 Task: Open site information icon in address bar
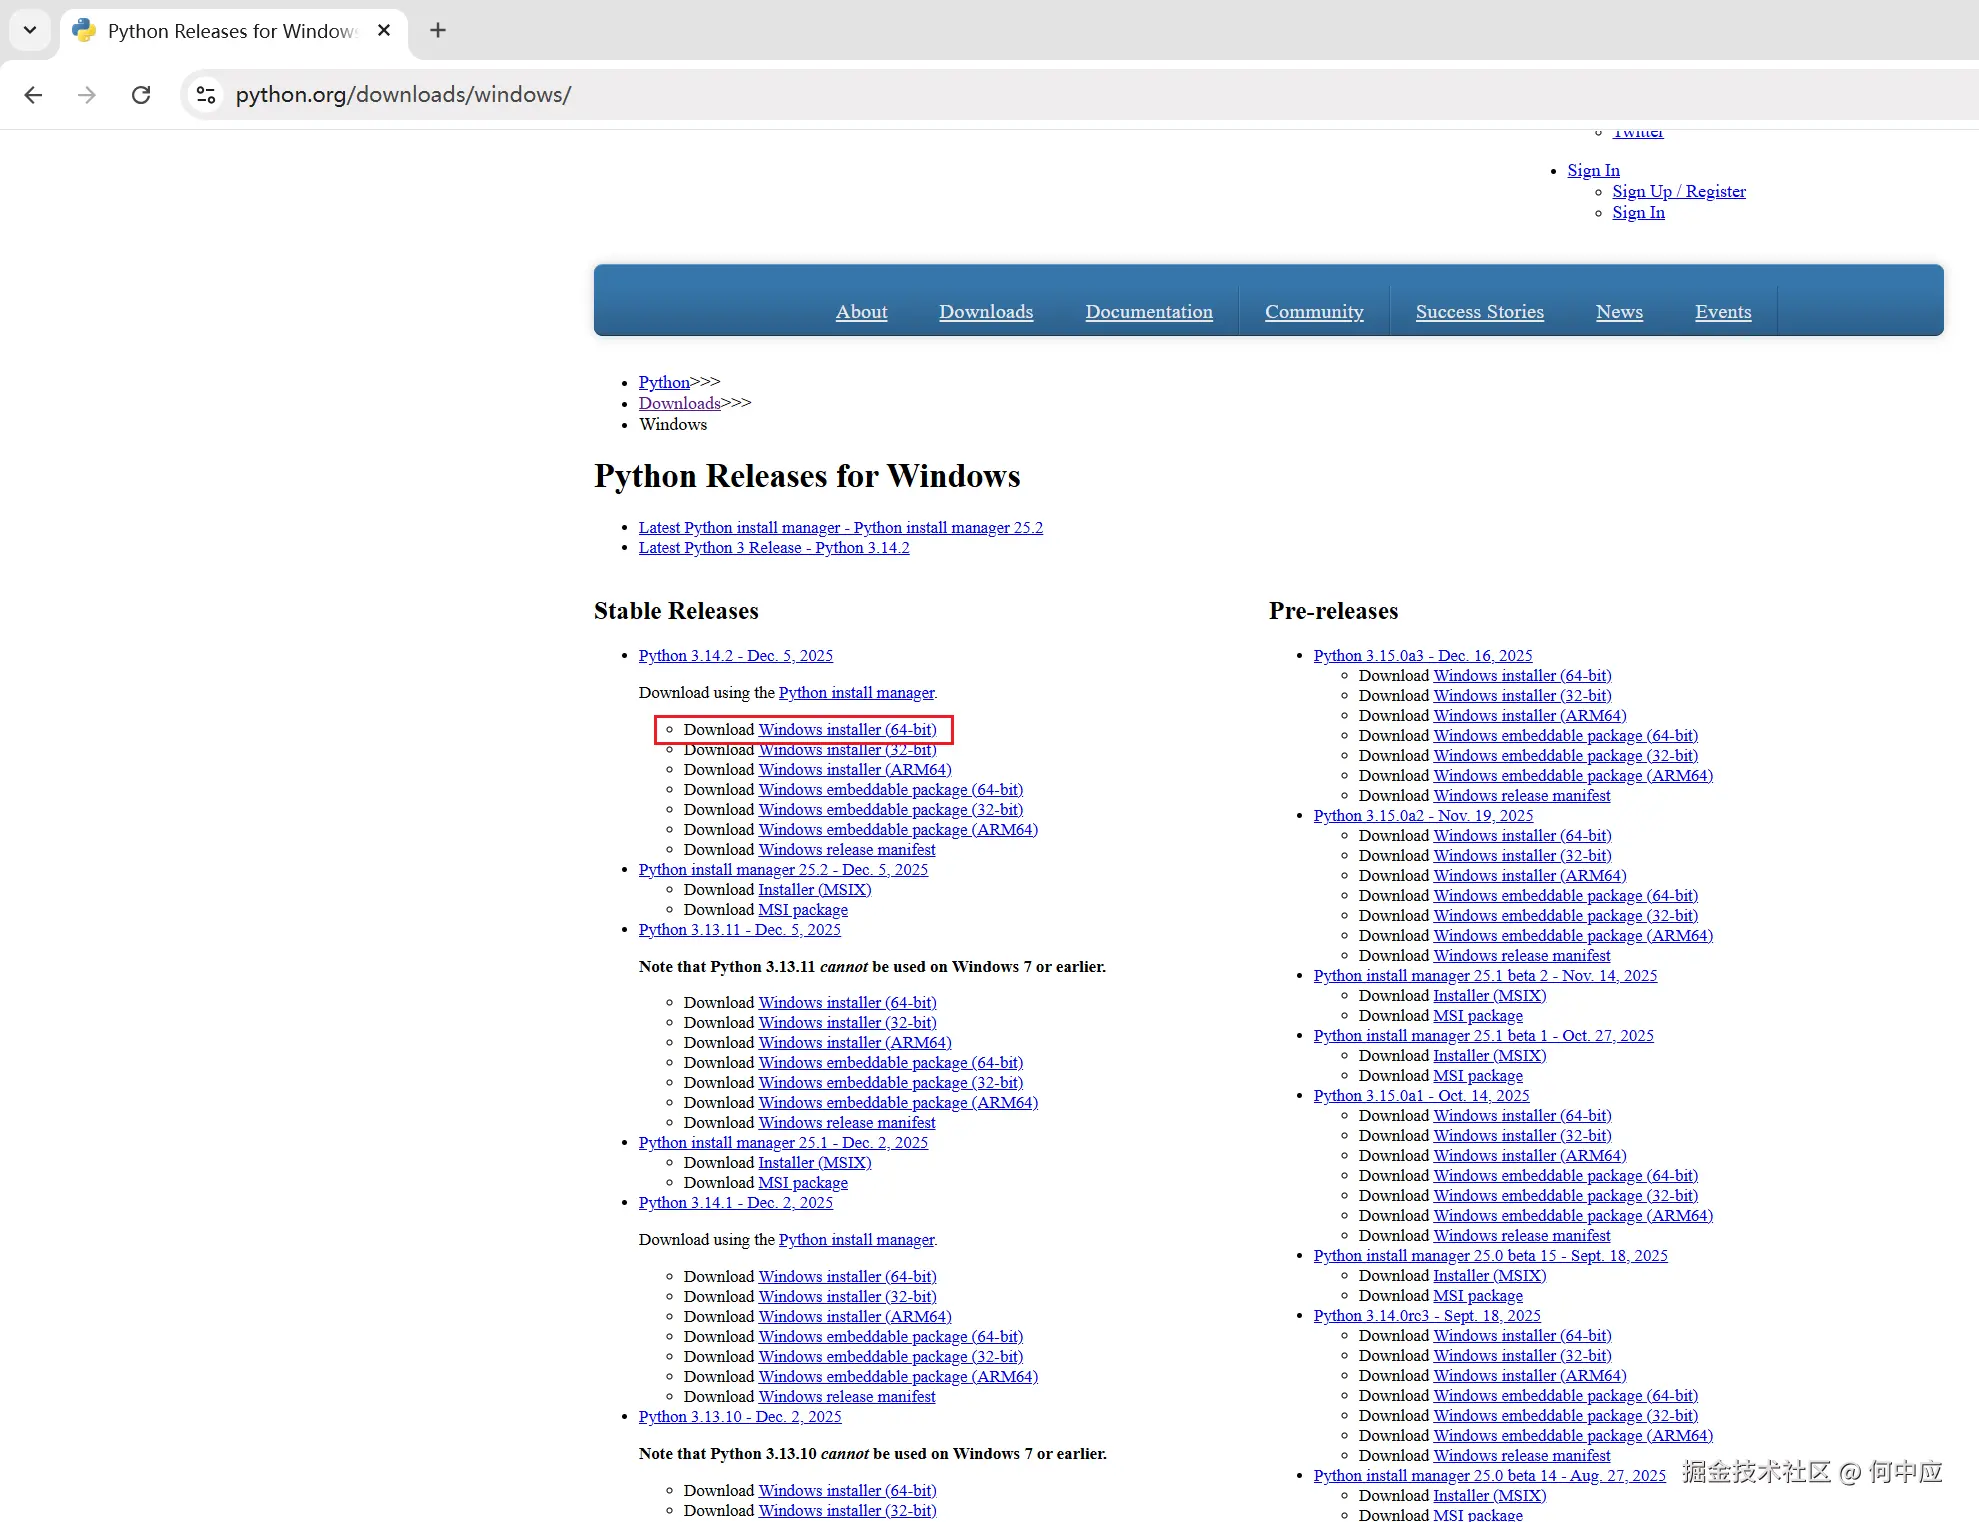(206, 94)
